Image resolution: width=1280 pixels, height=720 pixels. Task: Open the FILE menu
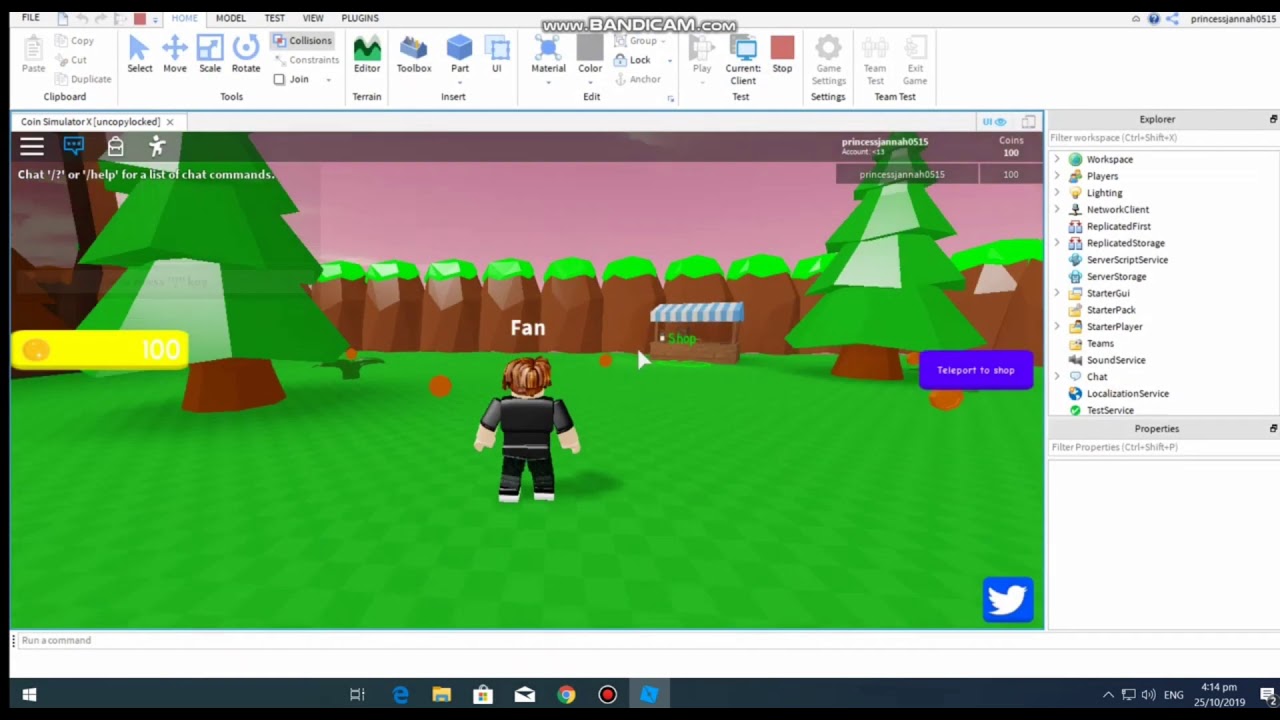(31, 18)
